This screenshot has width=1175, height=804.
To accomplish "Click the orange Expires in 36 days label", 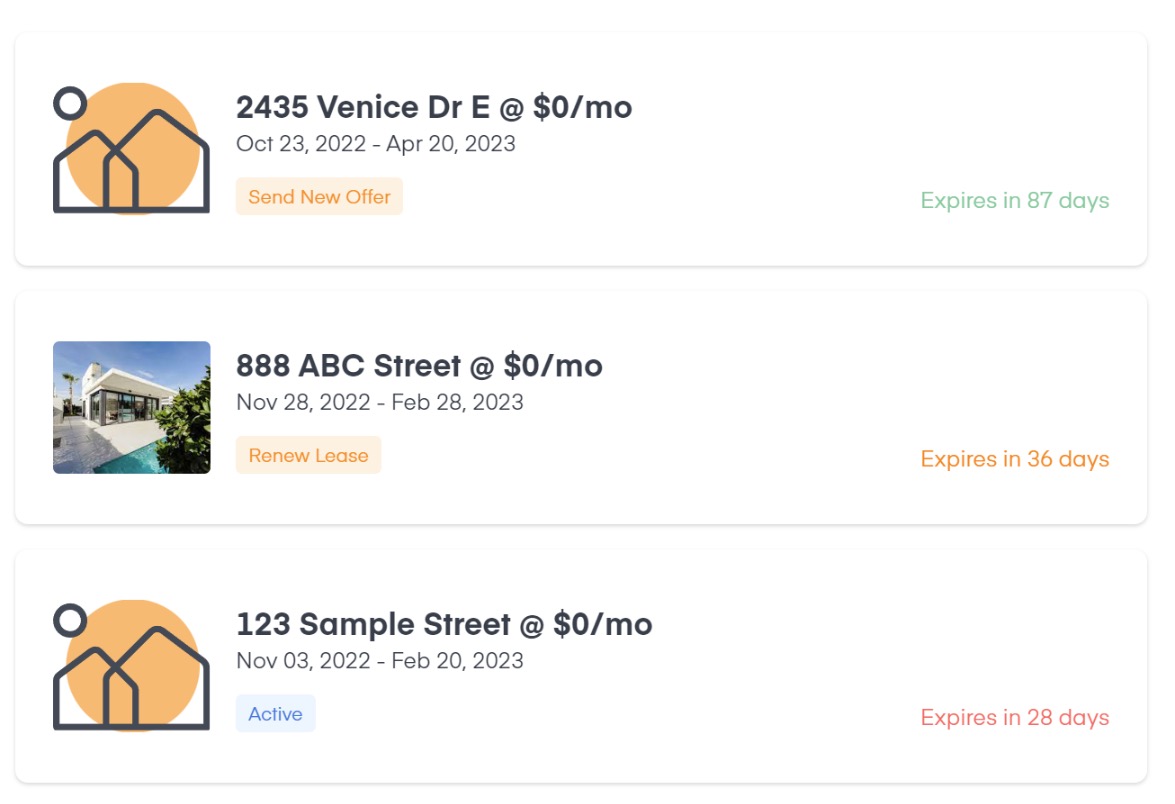I will pos(1015,459).
